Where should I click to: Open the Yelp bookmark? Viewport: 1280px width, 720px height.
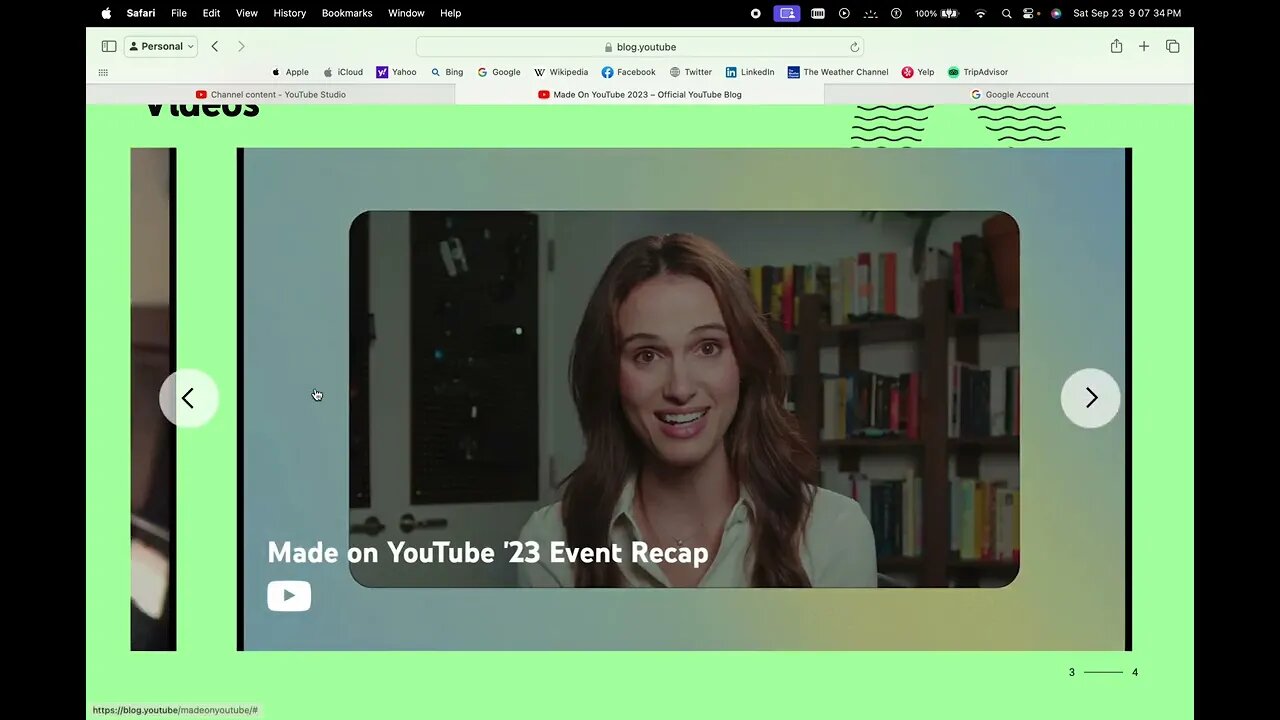[918, 72]
